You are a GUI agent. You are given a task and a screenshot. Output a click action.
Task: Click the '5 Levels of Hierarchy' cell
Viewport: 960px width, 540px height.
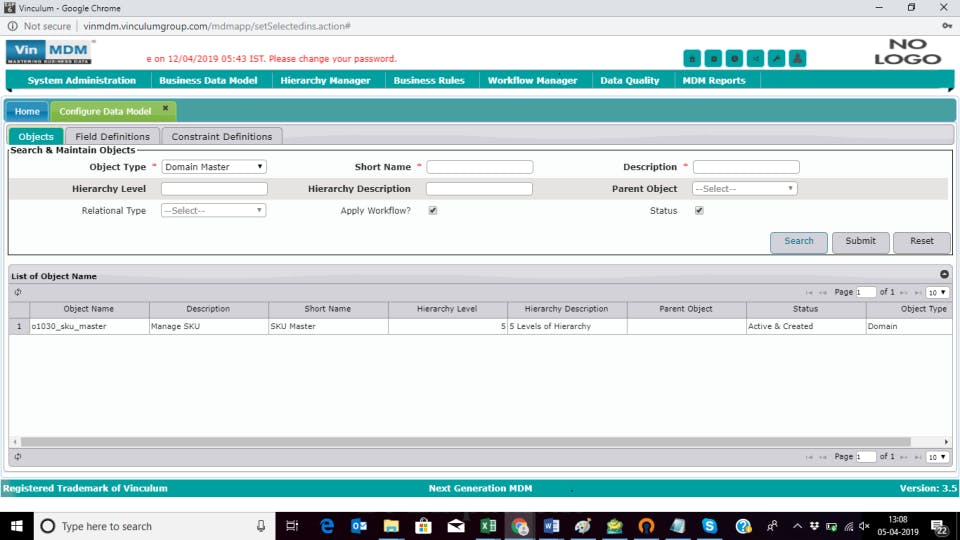coord(566,326)
